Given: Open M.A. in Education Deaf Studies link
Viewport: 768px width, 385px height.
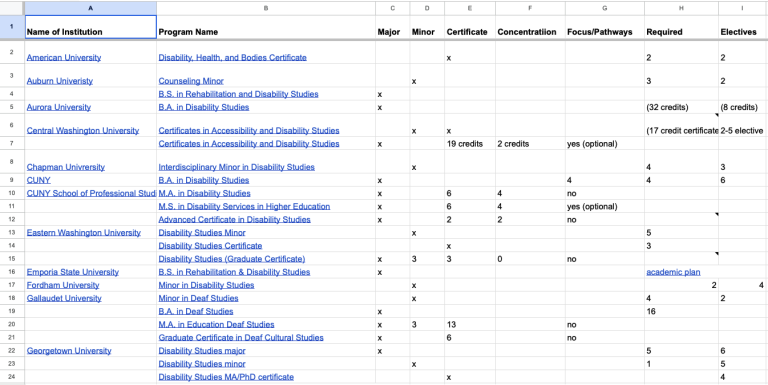Looking at the screenshot, I should point(216,324).
